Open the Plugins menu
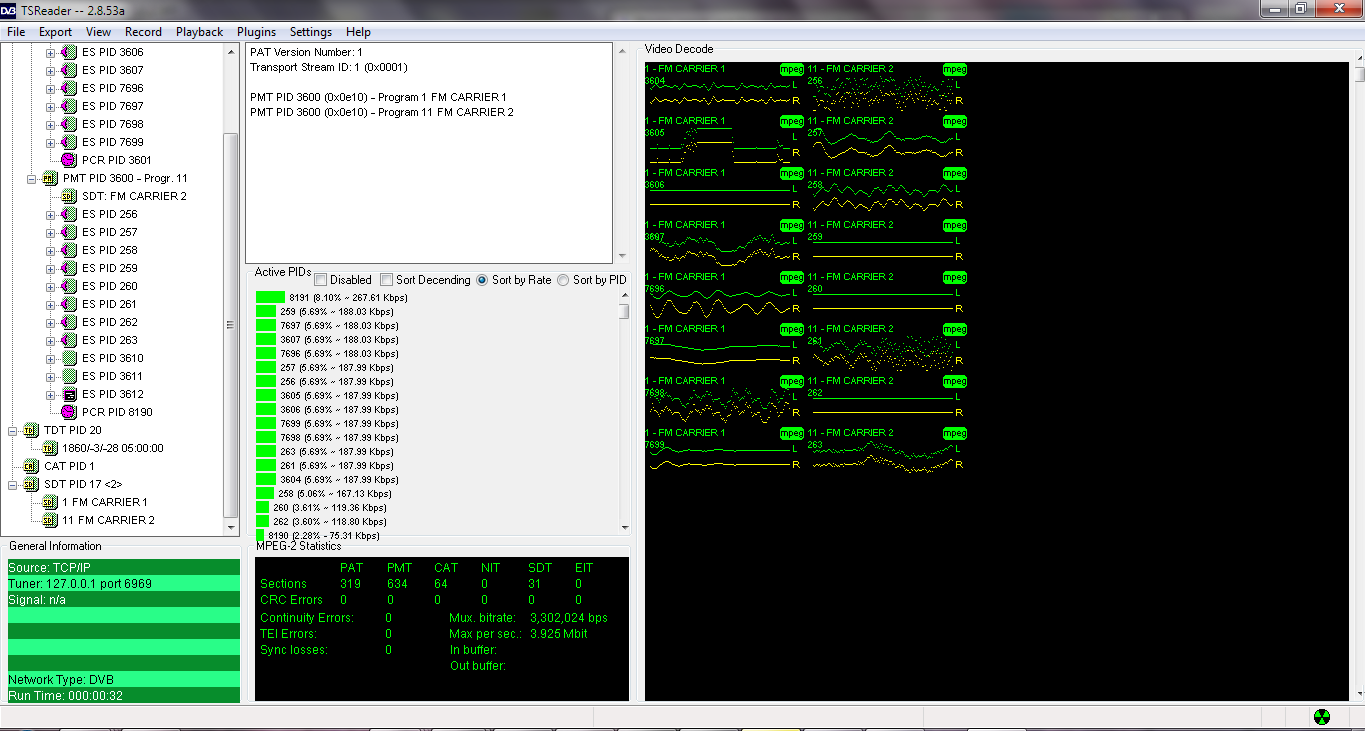This screenshot has width=1365, height=731. 257,32
